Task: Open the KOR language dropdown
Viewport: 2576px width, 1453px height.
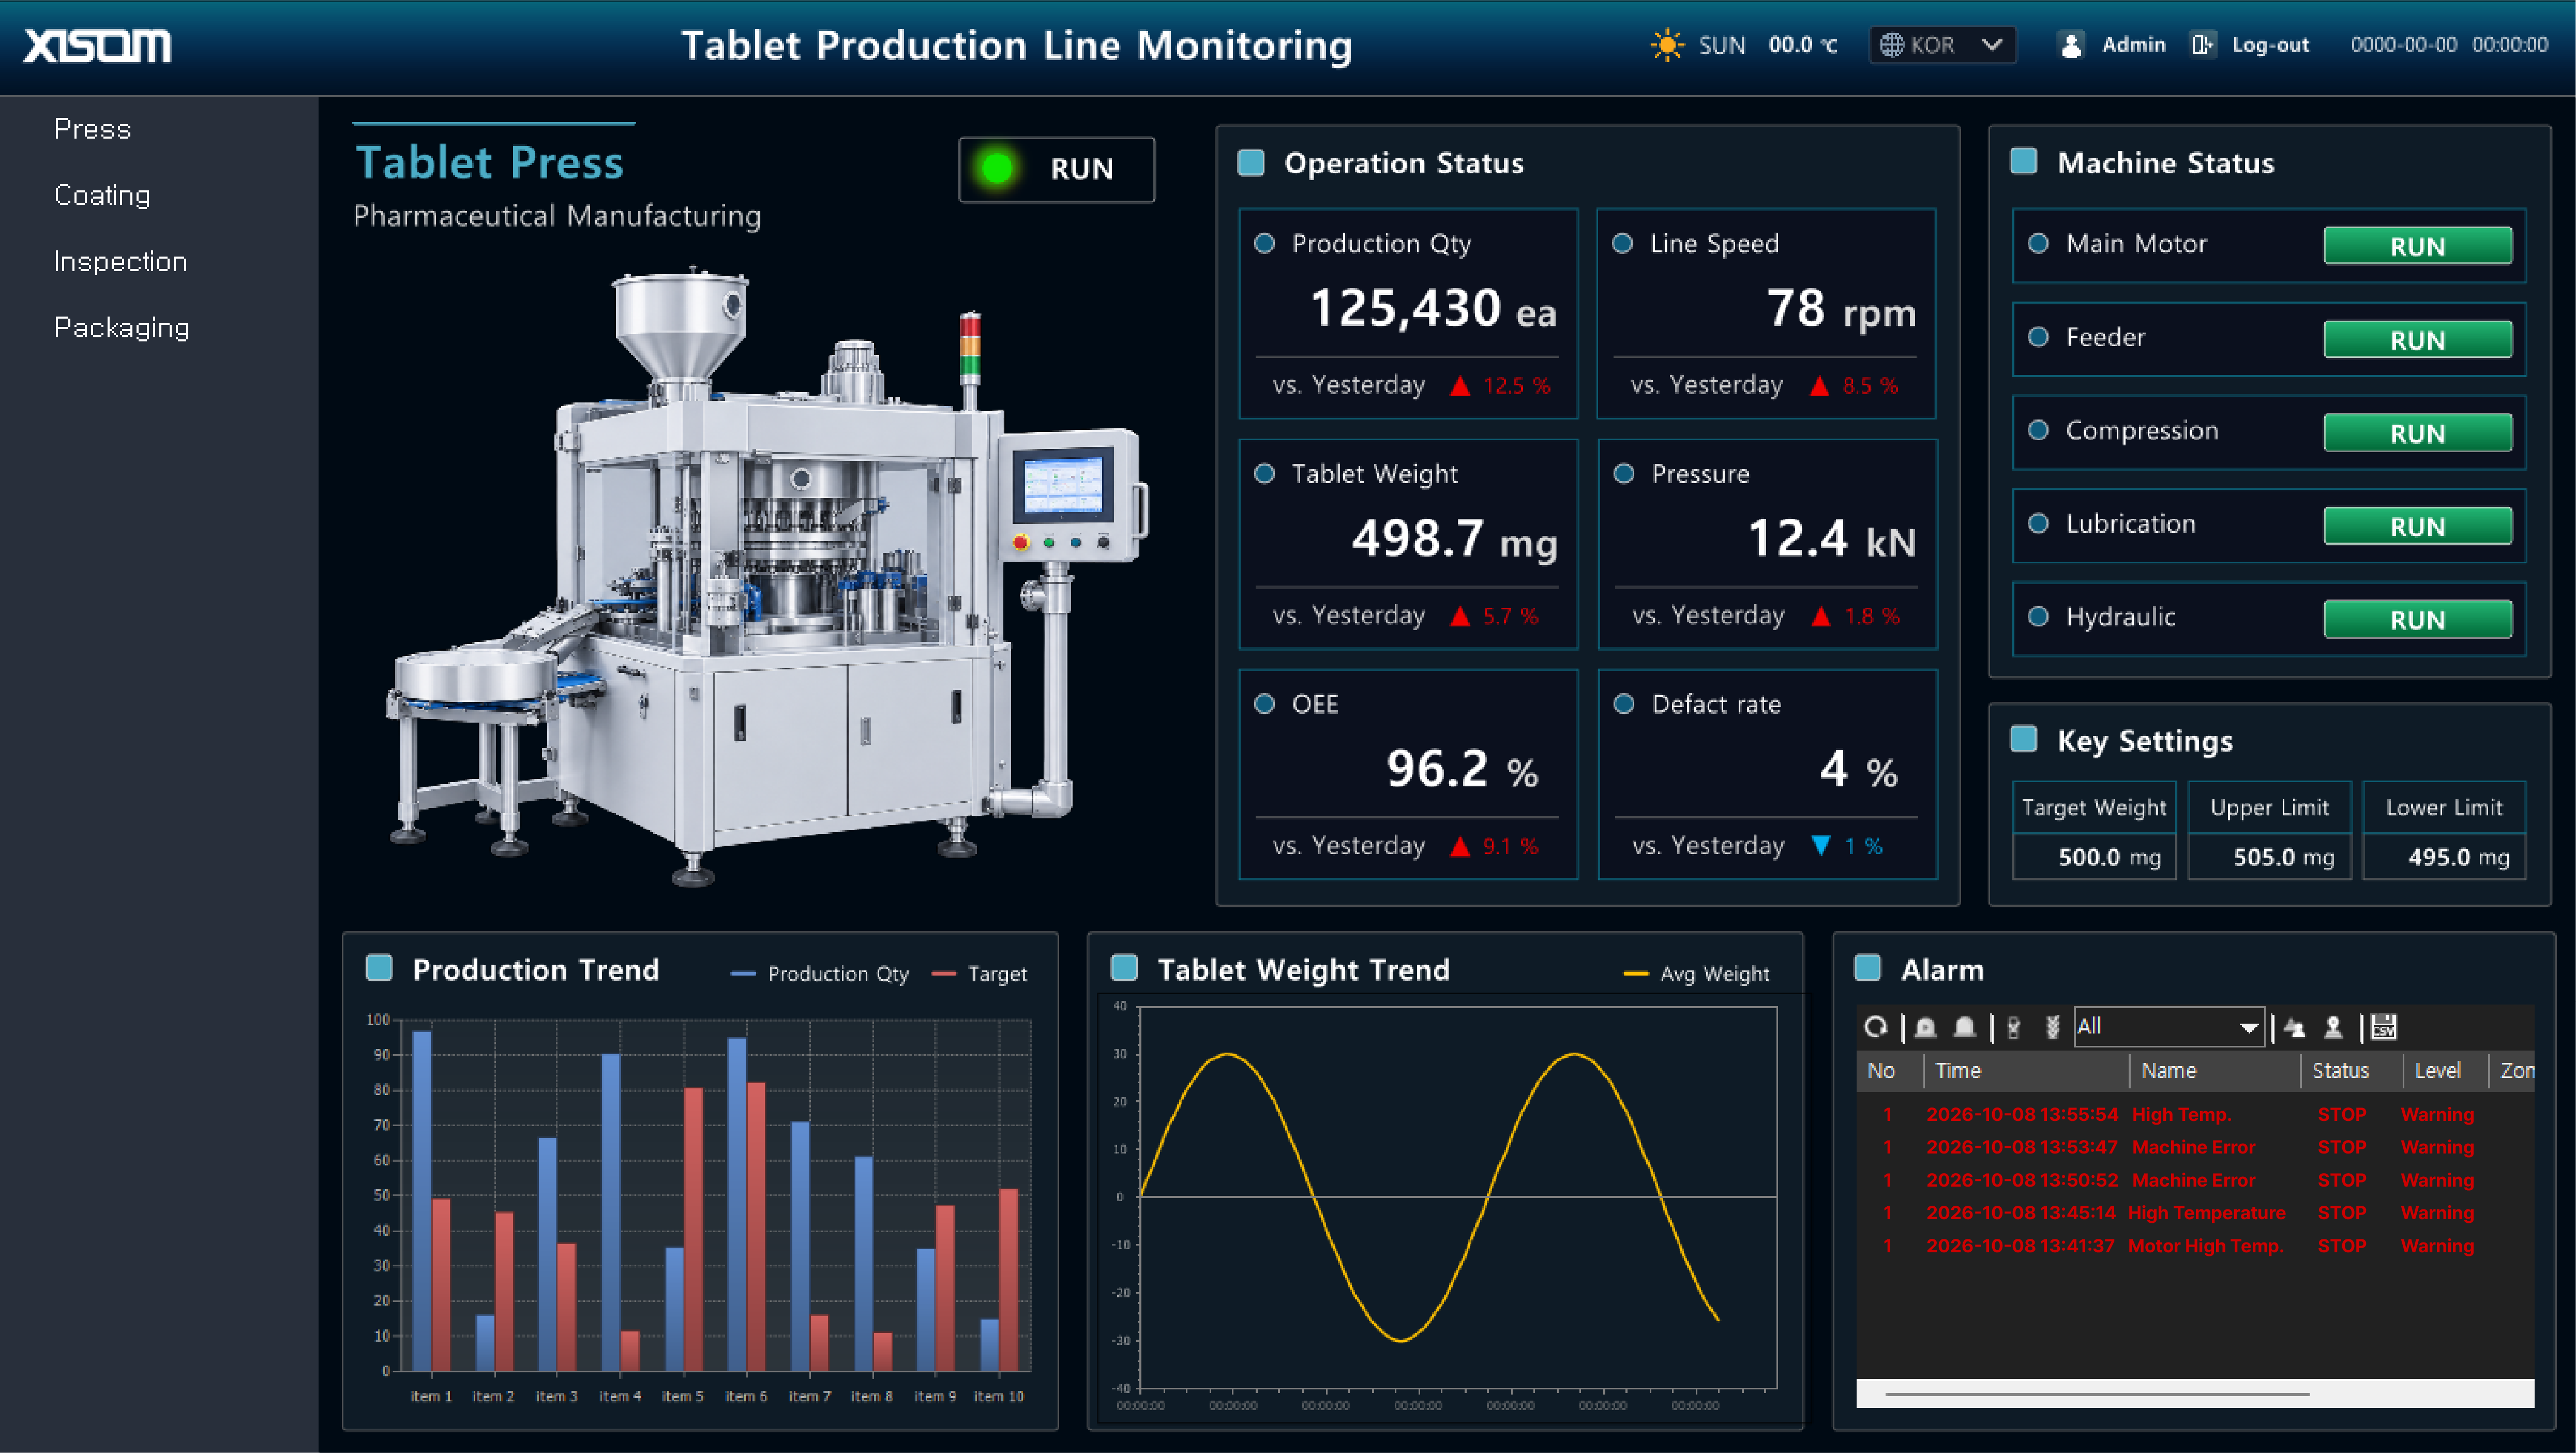Action: click(x=1942, y=45)
